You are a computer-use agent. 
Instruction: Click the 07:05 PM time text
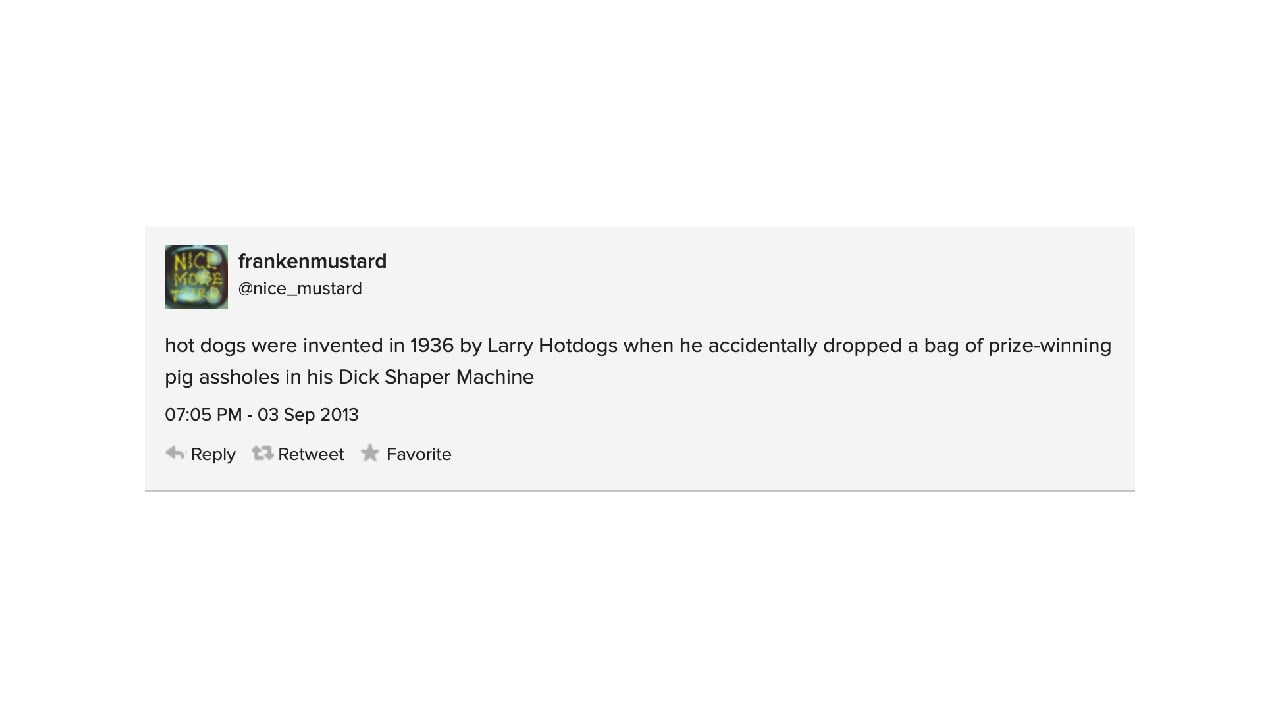[203, 415]
